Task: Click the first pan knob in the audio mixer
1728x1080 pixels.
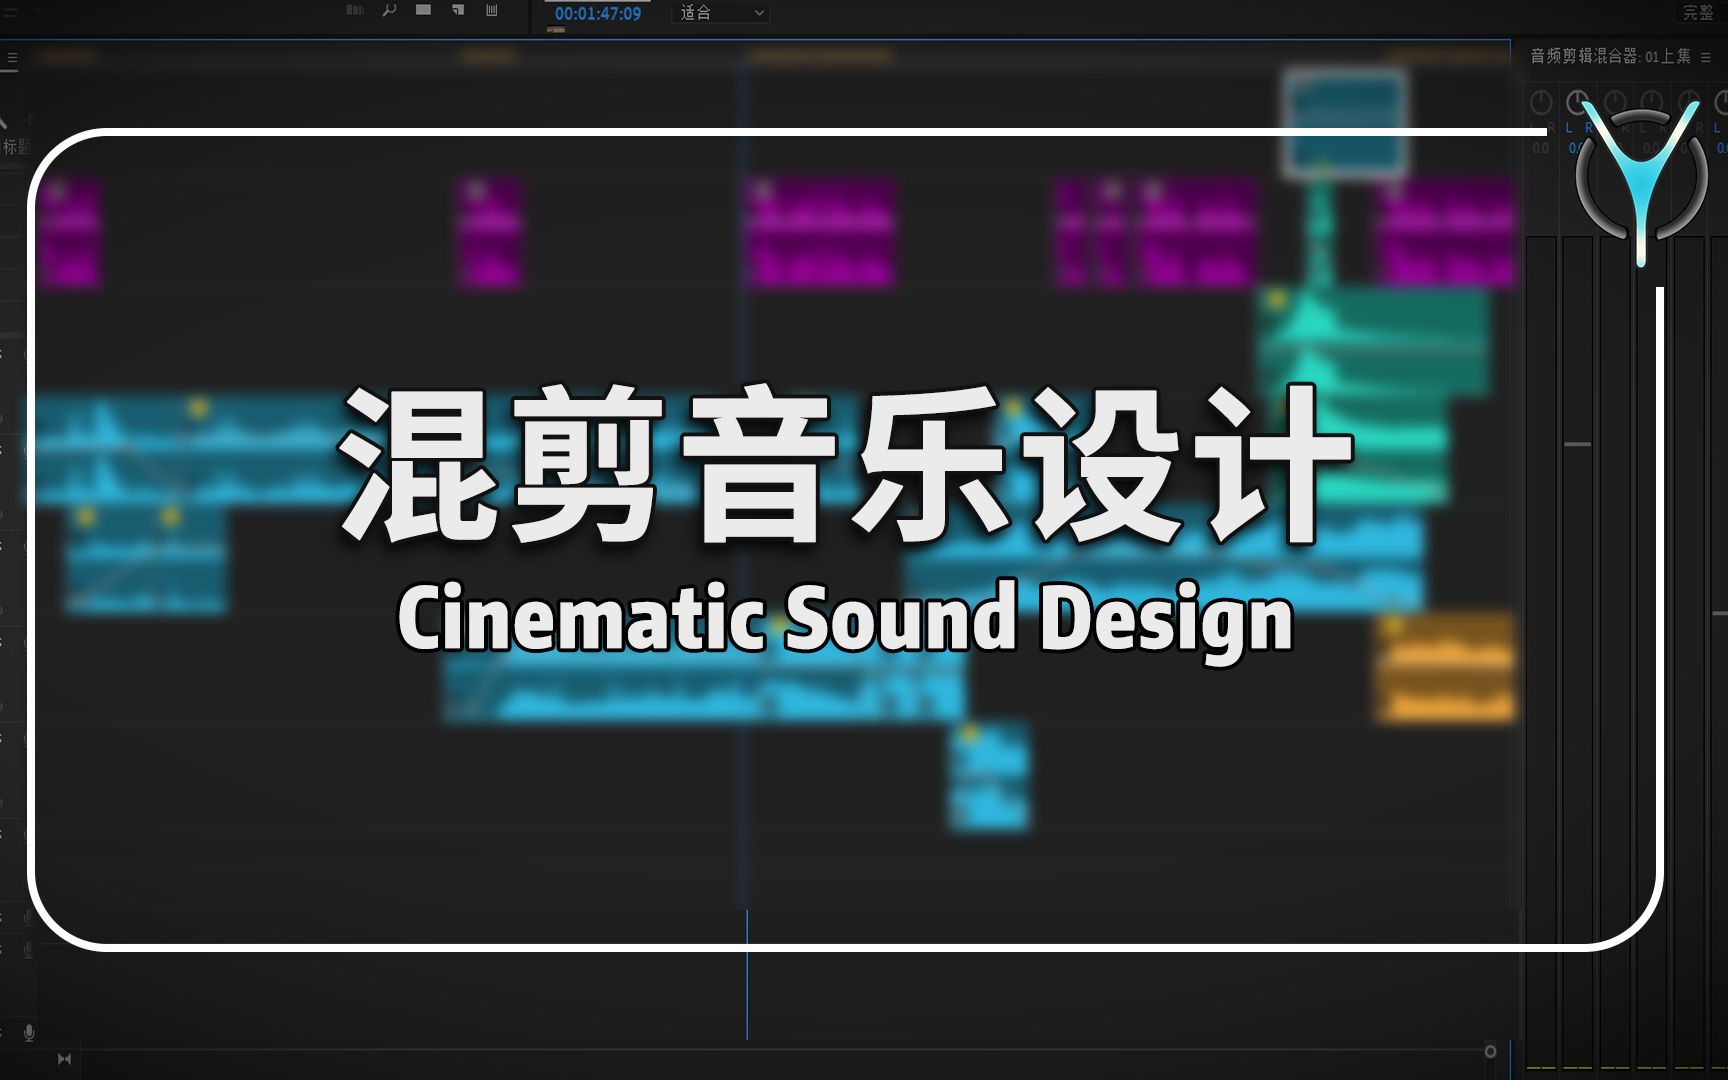Action: point(1541,102)
